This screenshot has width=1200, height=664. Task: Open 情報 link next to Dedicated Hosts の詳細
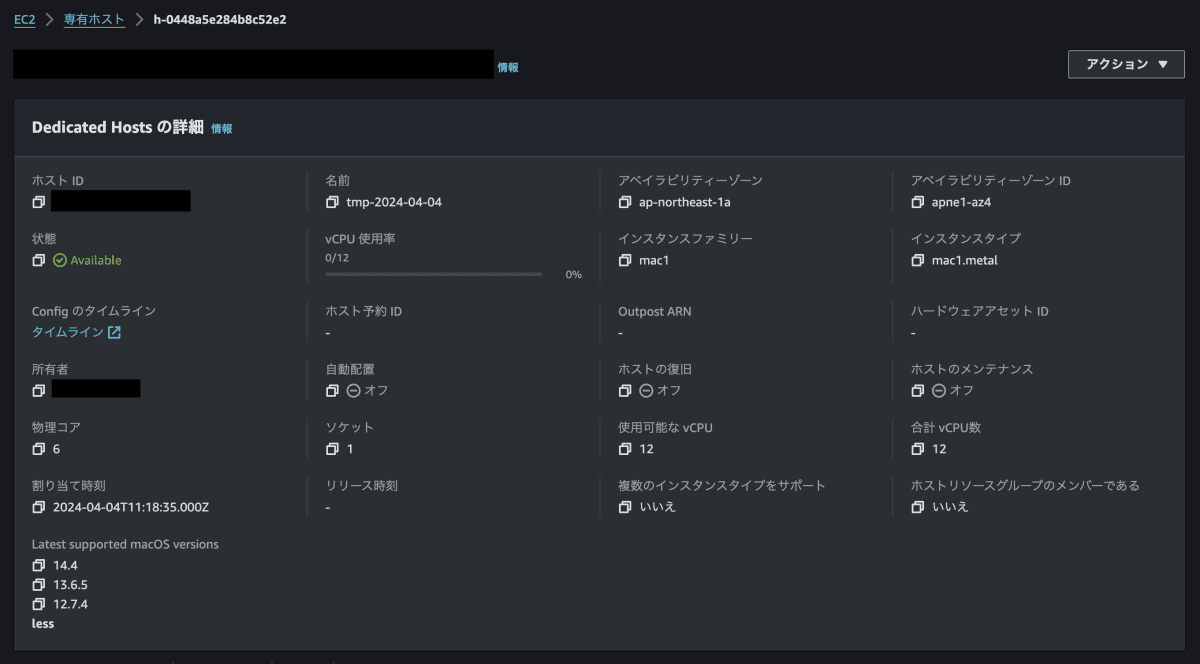point(222,129)
